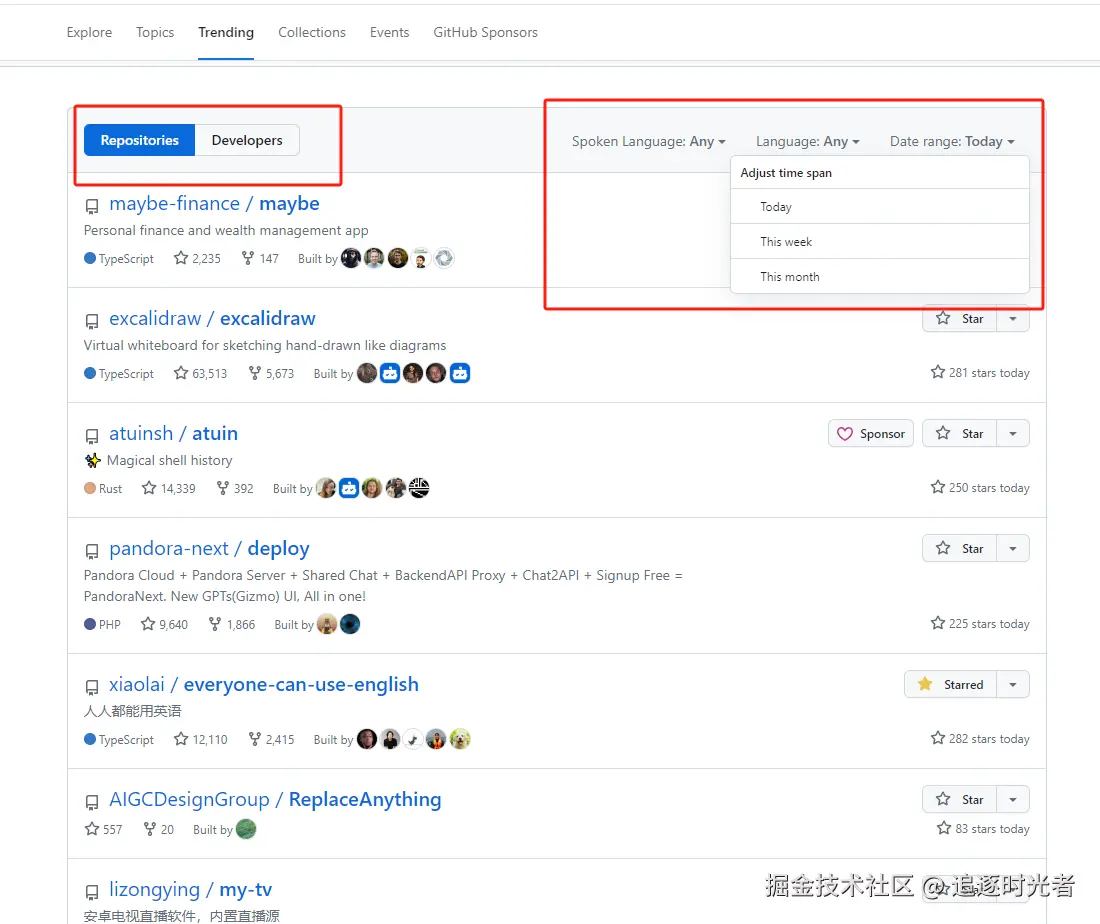View 1,866 forks of pandora-next deploy
This screenshot has width=1100, height=924.
click(x=232, y=624)
